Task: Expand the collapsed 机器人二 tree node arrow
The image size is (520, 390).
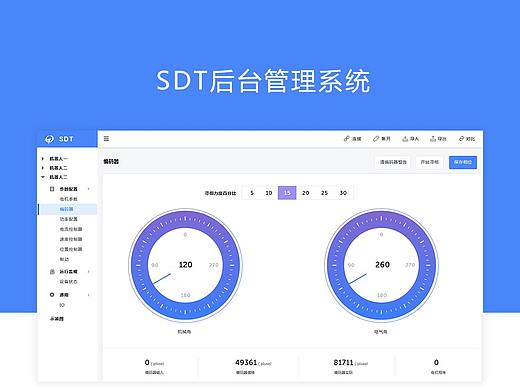Action: click(43, 168)
